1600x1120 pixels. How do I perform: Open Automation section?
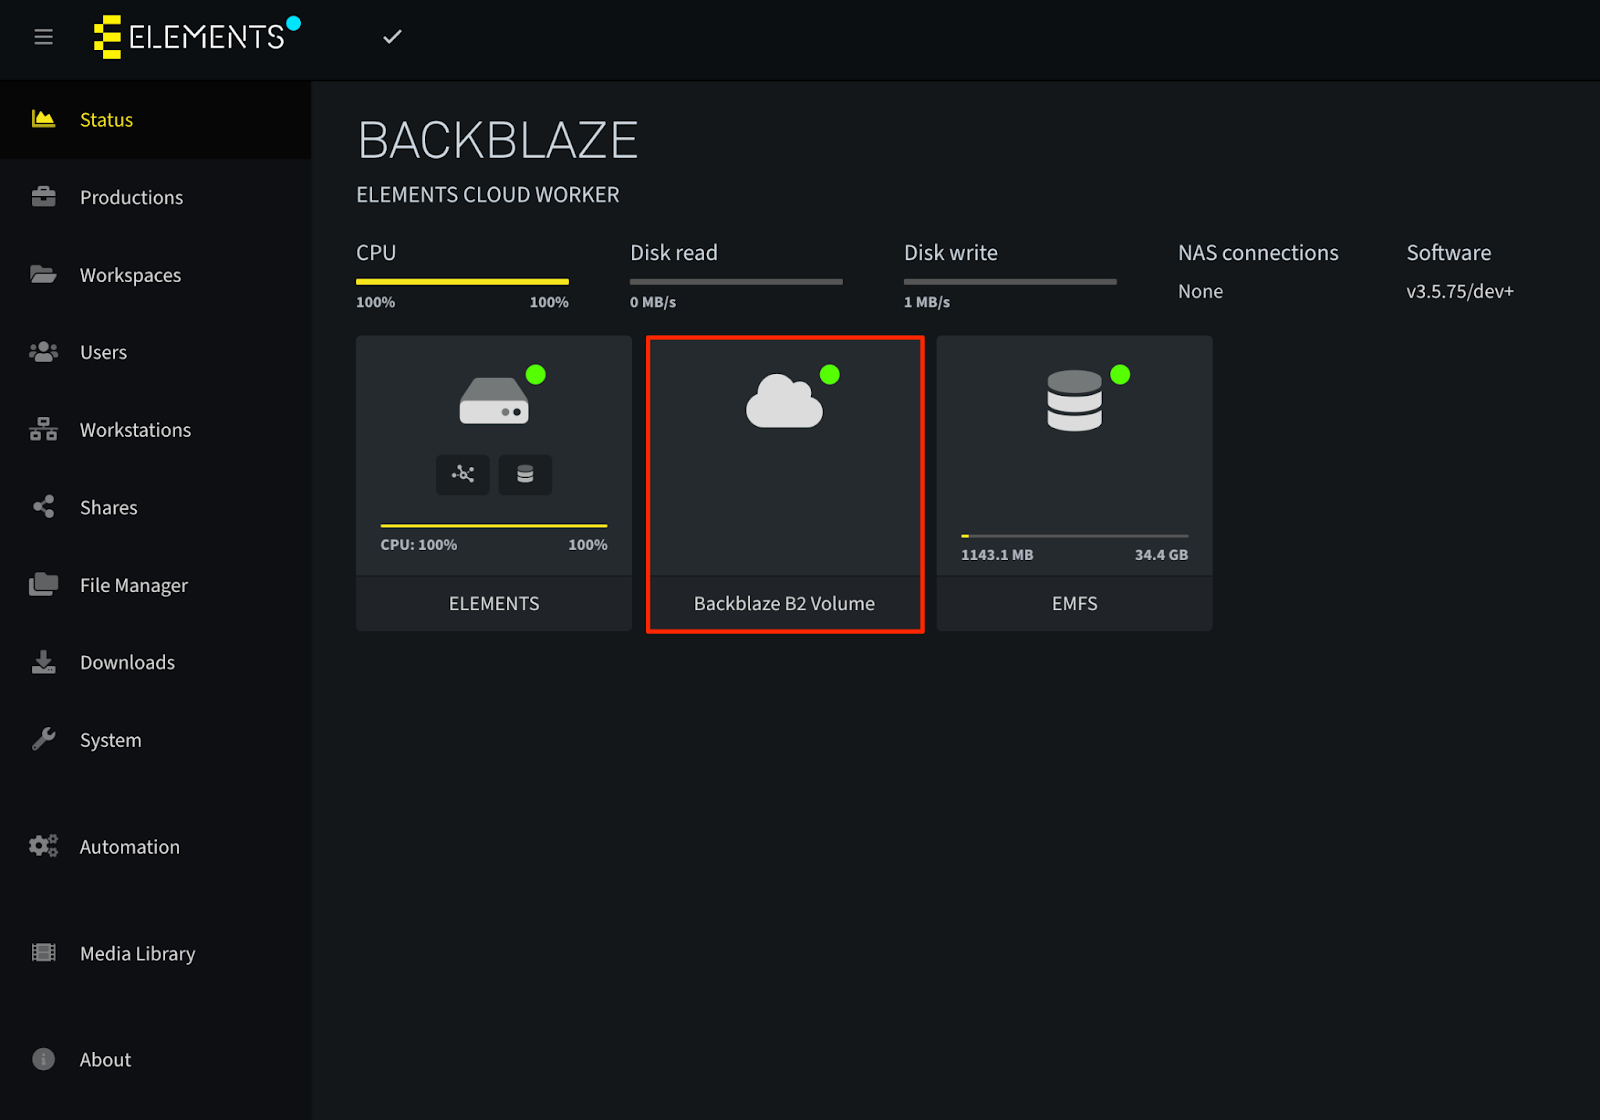click(x=155, y=846)
